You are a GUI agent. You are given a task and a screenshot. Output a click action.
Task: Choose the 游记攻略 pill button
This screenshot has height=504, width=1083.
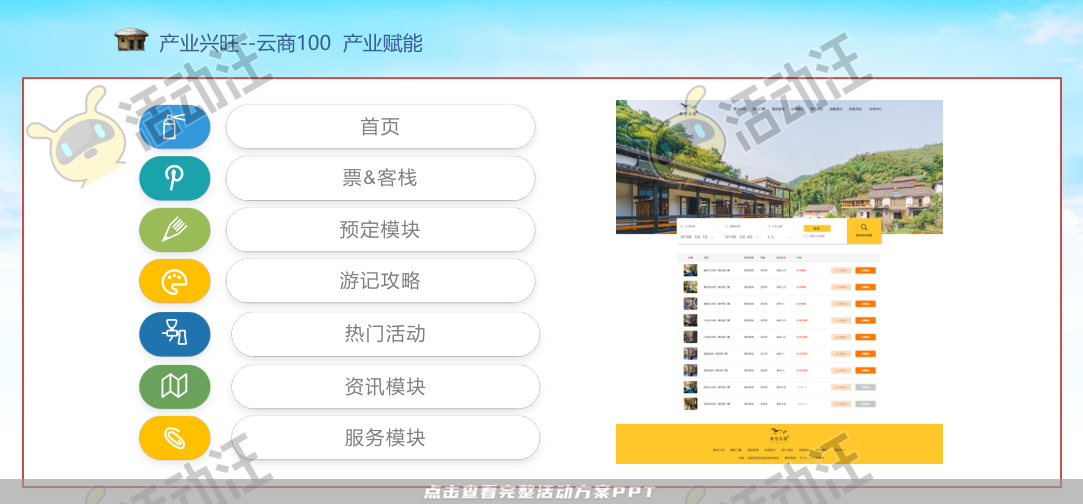click(x=381, y=281)
